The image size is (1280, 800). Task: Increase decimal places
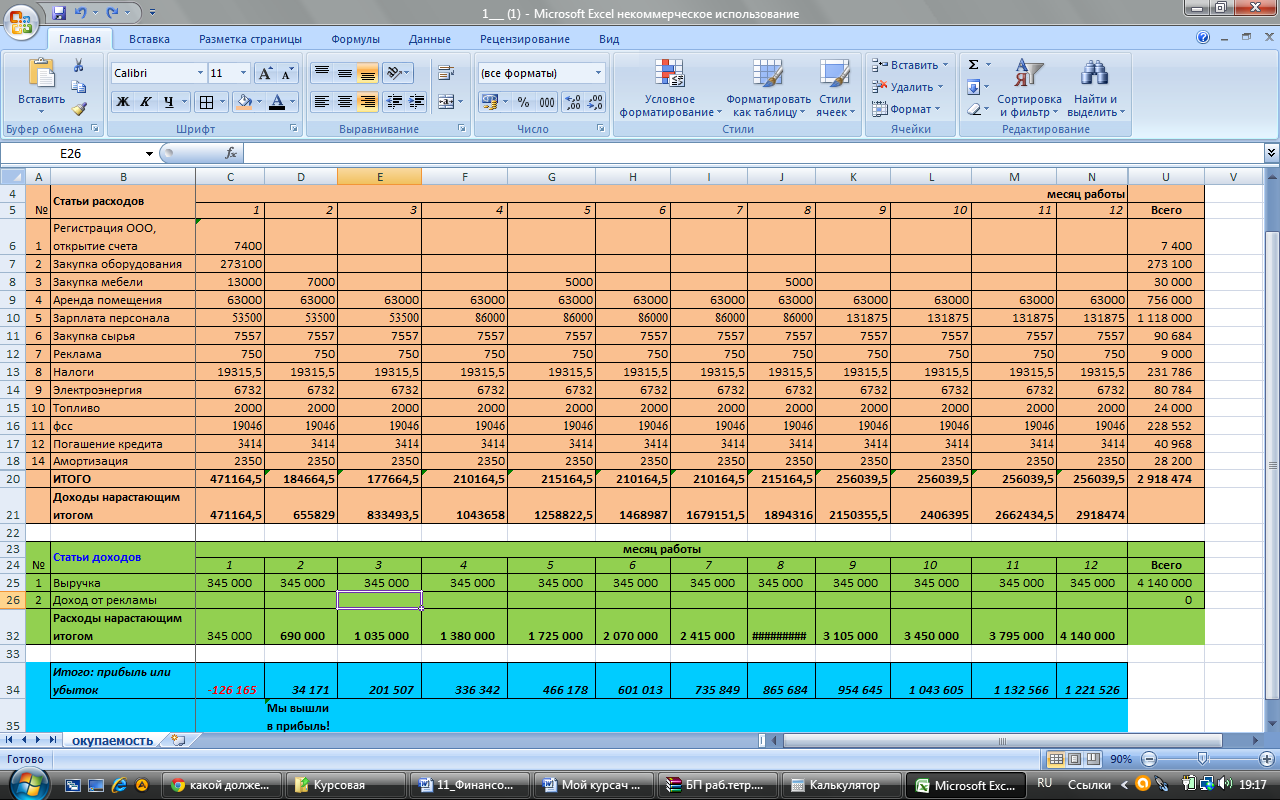coord(573,102)
